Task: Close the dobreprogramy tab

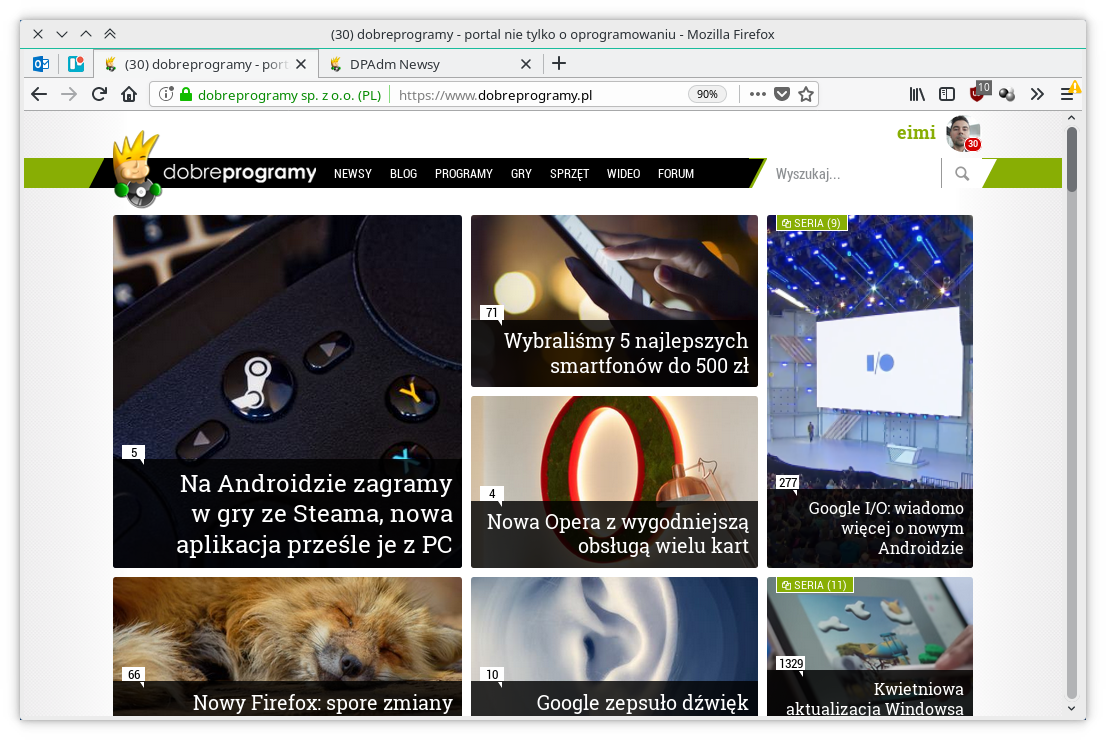Action: point(301,64)
